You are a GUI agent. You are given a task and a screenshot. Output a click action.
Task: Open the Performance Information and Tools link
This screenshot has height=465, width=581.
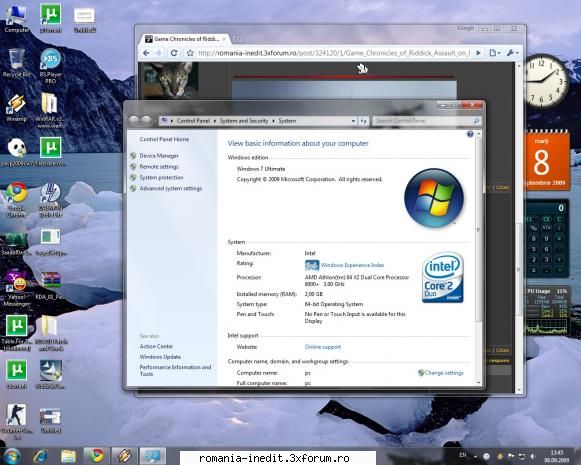point(175,371)
